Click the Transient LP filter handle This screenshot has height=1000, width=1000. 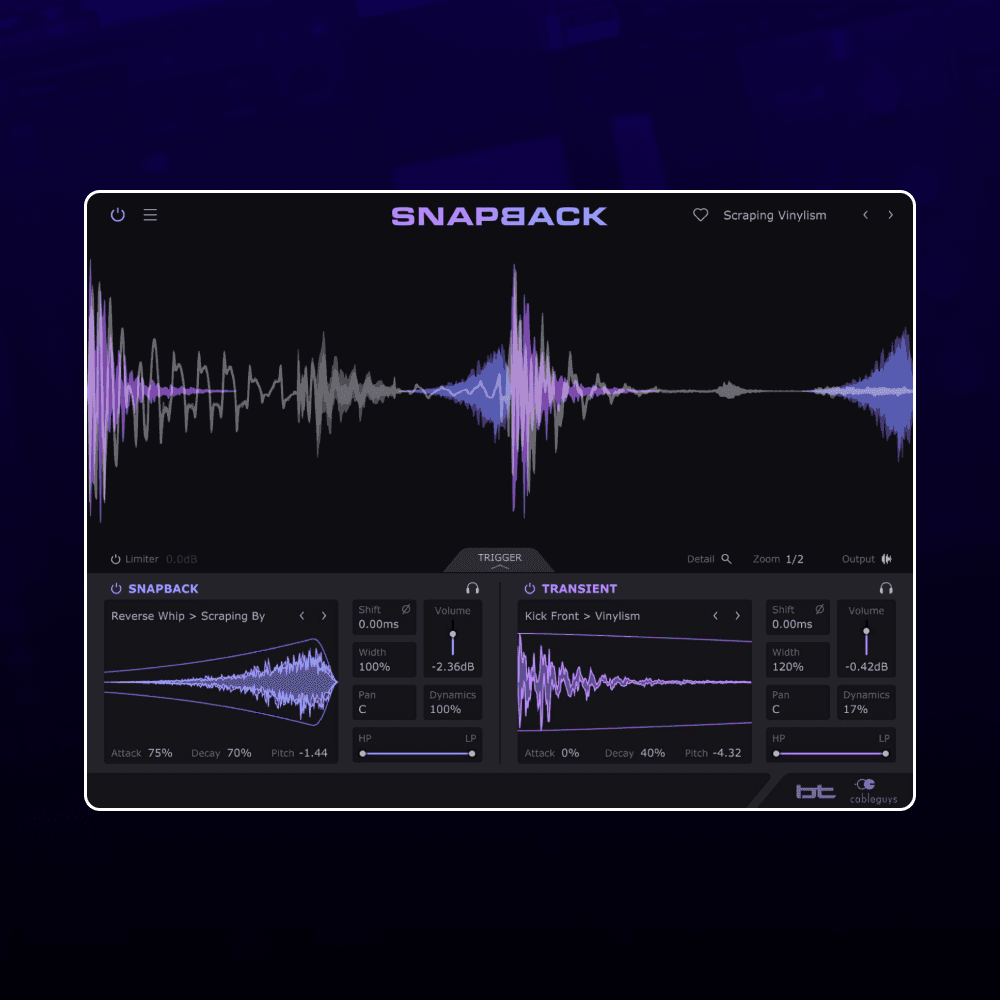tap(886, 754)
